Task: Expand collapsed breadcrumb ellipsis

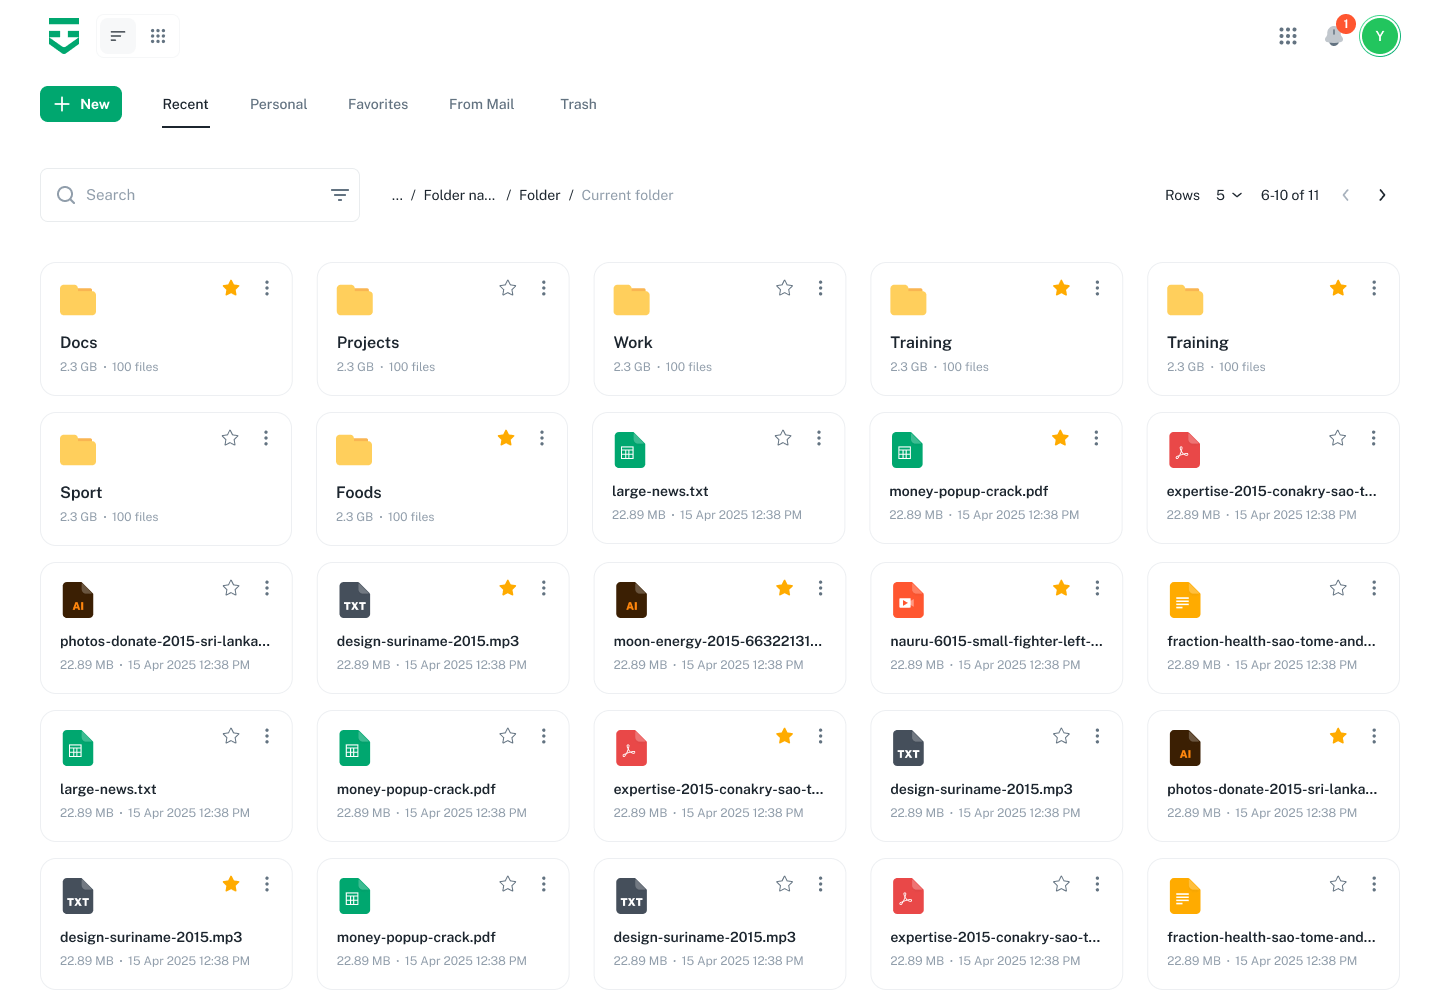Action: [397, 195]
